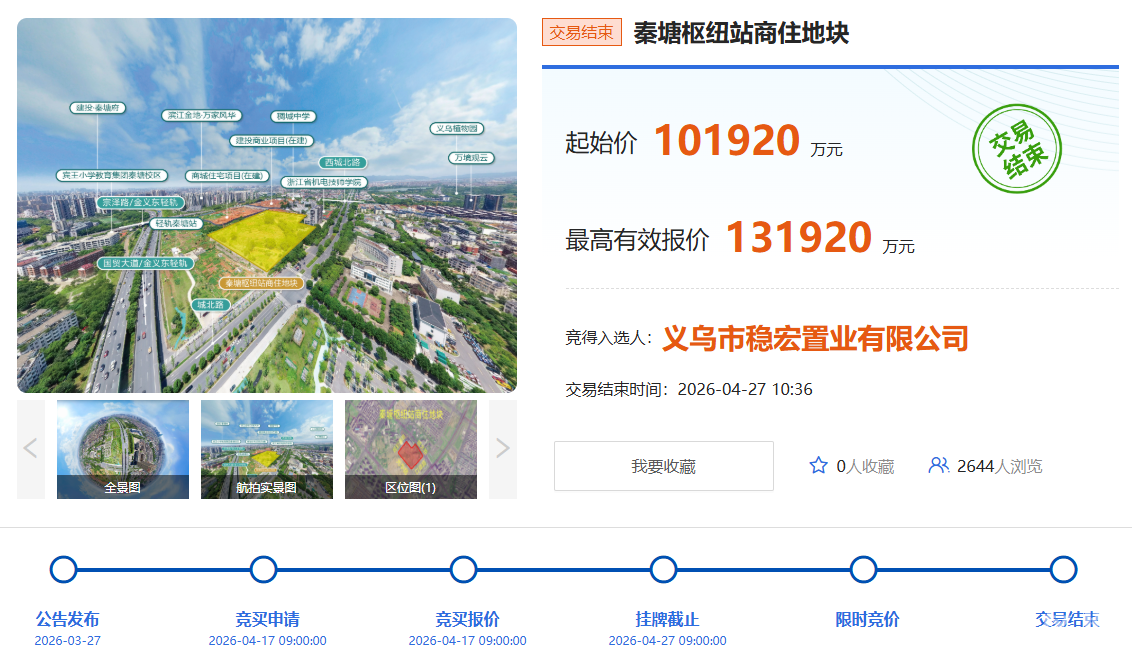Screen dimensions: 1132x668
Task: Click the star favorites icon
Action: click(818, 466)
